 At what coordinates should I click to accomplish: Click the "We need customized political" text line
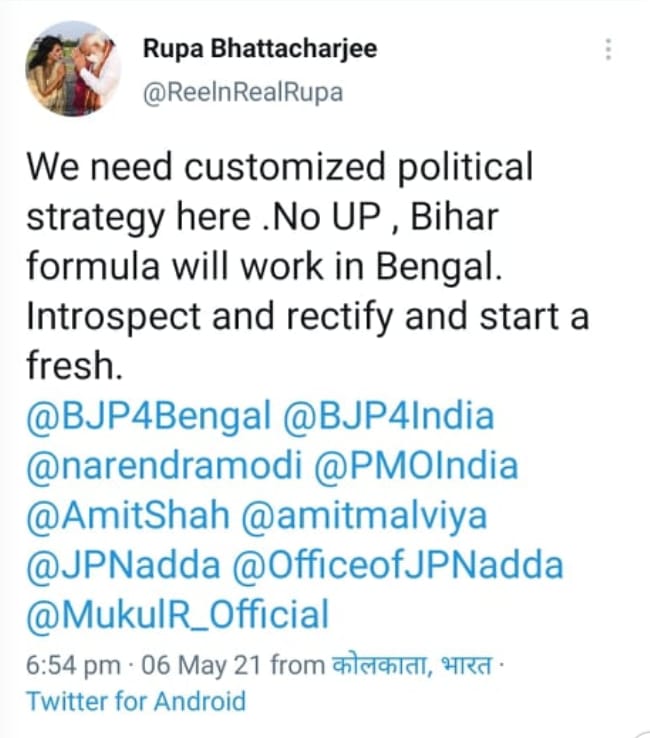pyautogui.click(x=279, y=167)
